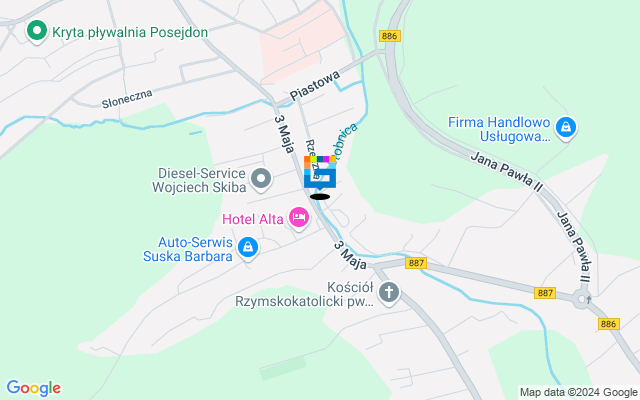Click the church cross icon marker

[389, 293]
